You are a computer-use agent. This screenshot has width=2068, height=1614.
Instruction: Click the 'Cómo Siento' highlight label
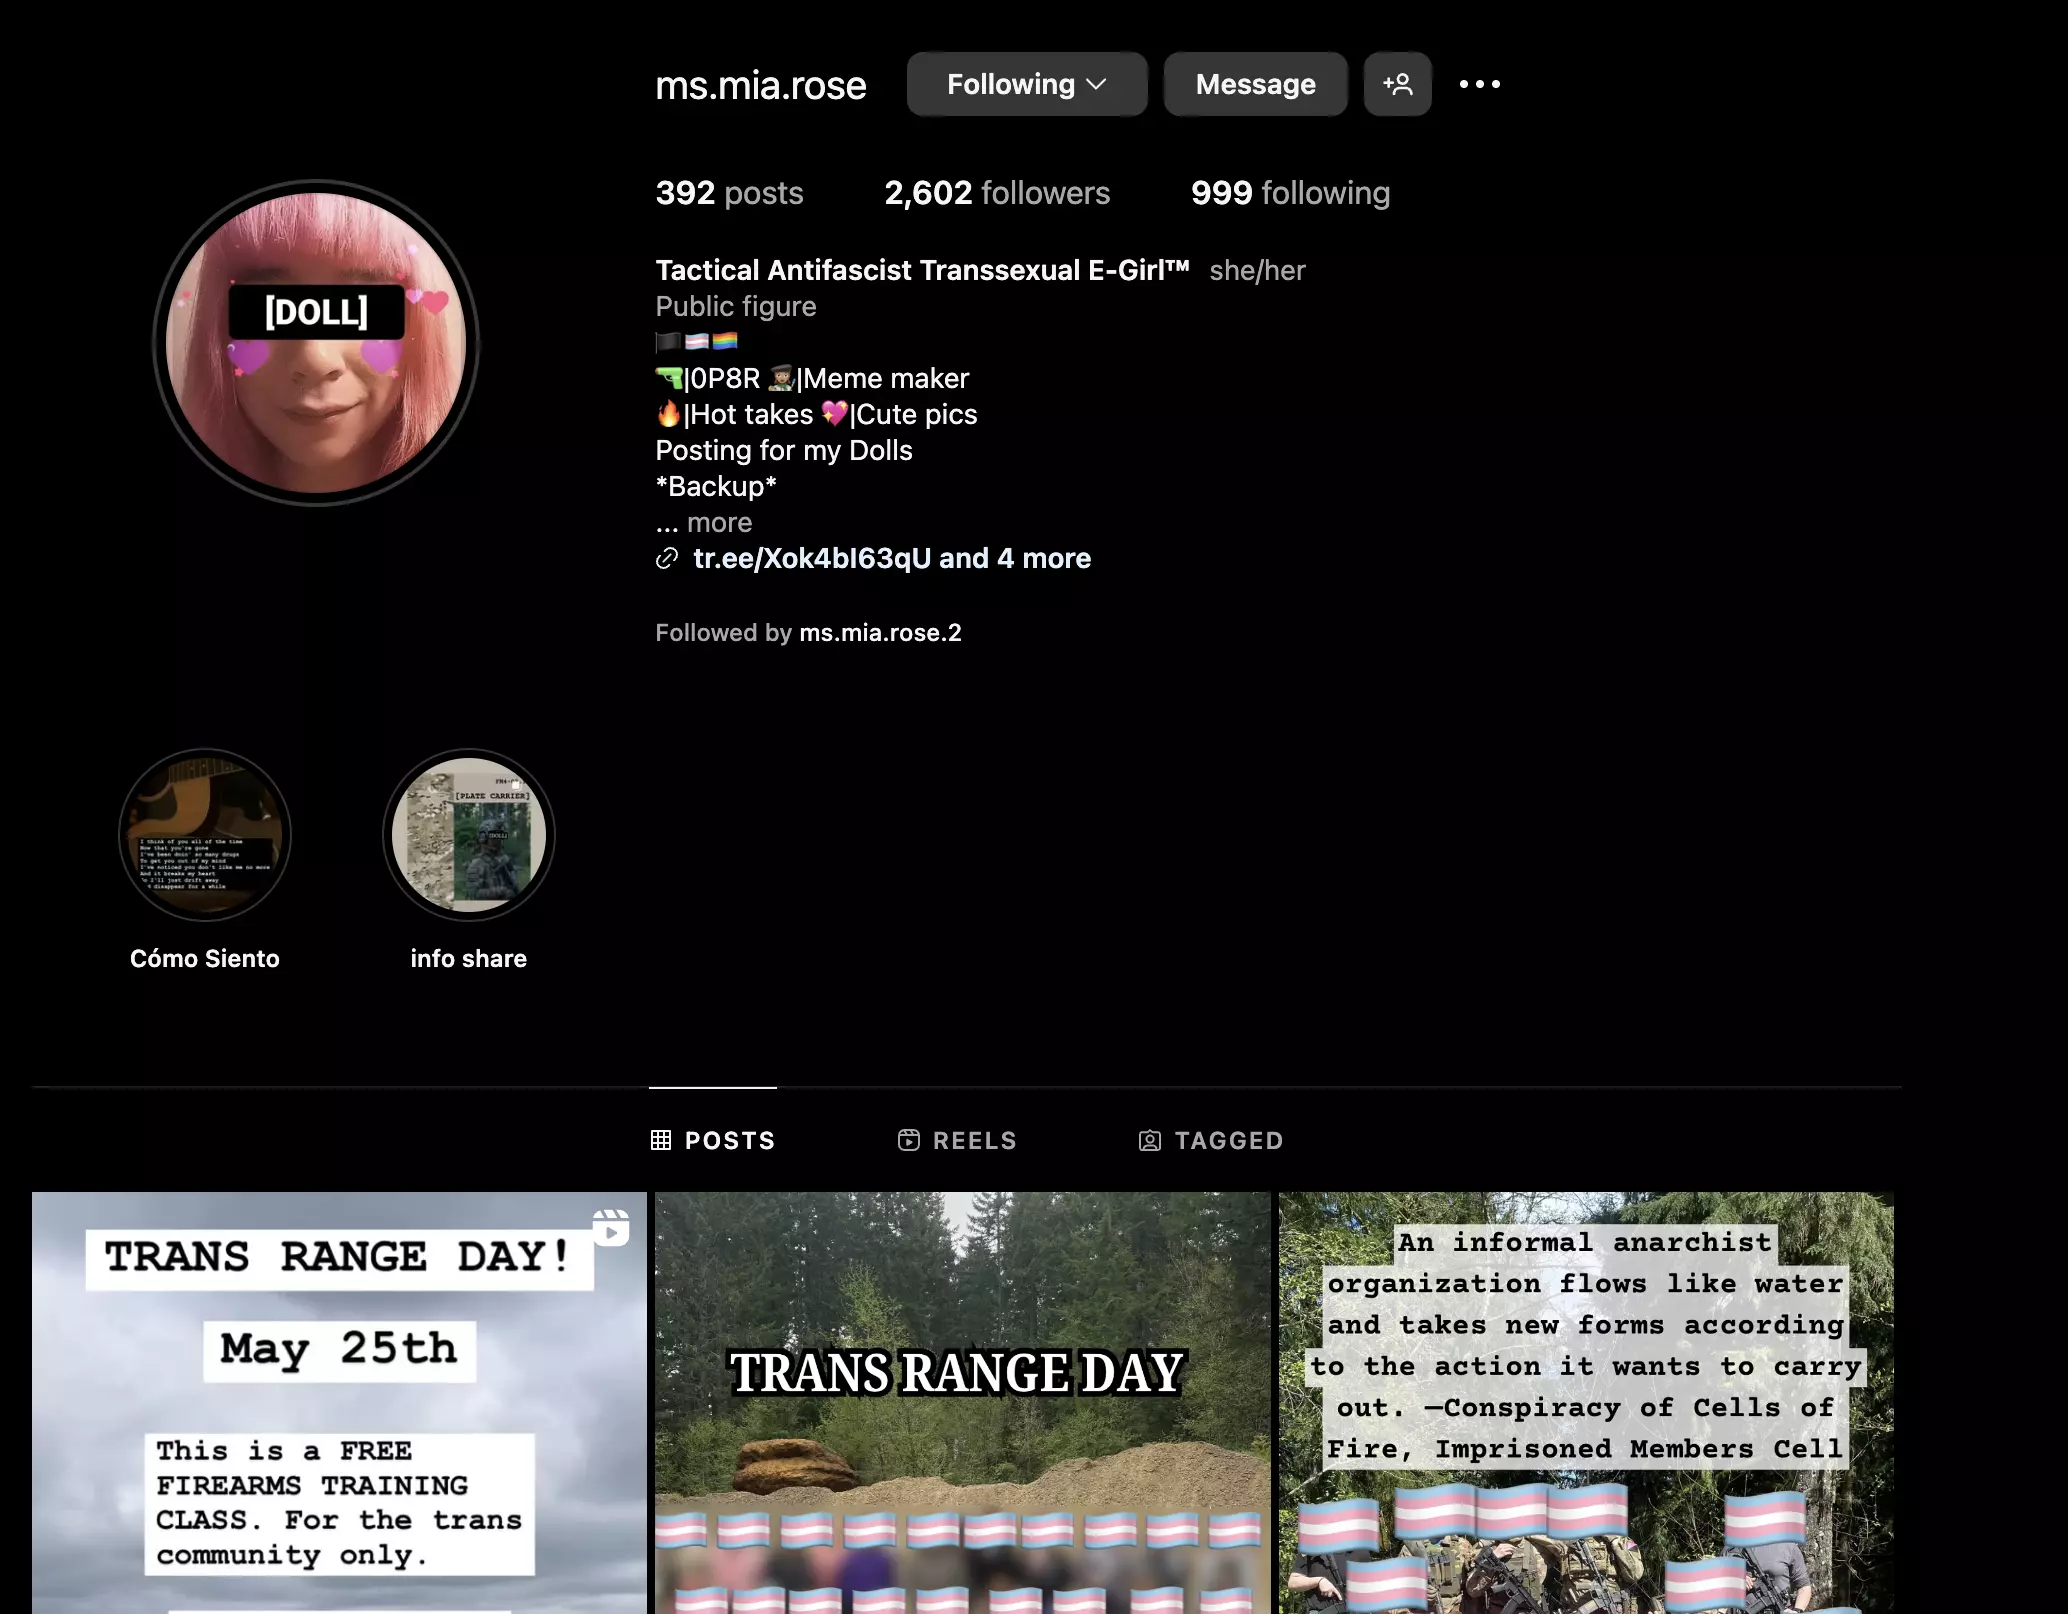coord(205,958)
